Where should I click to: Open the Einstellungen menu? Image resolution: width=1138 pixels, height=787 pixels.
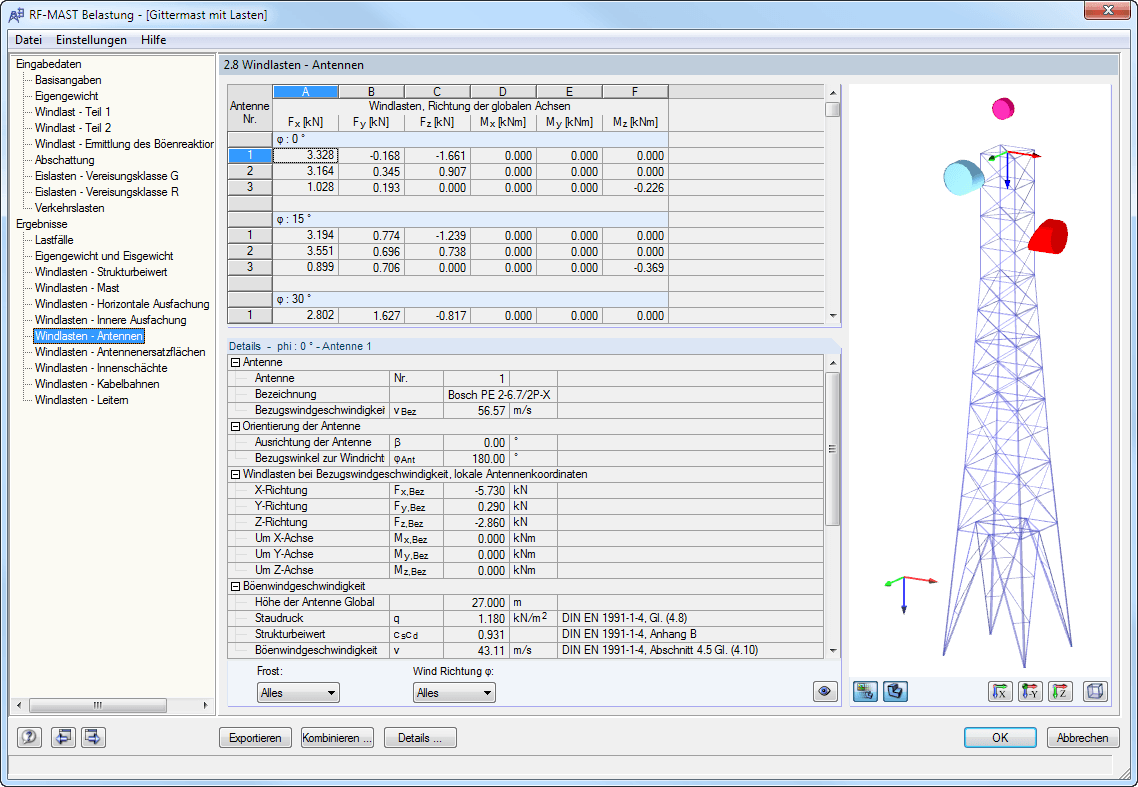click(x=91, y=40)
